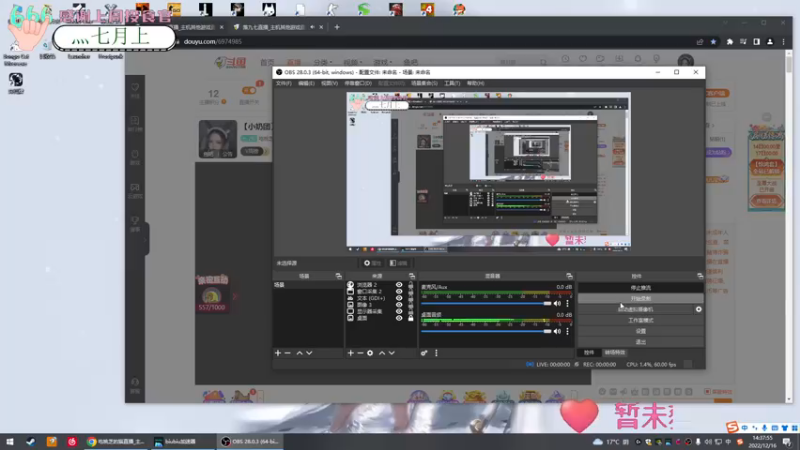Pop out the Sources dock panel
This screenshot has width=800, height=450.
412,276
